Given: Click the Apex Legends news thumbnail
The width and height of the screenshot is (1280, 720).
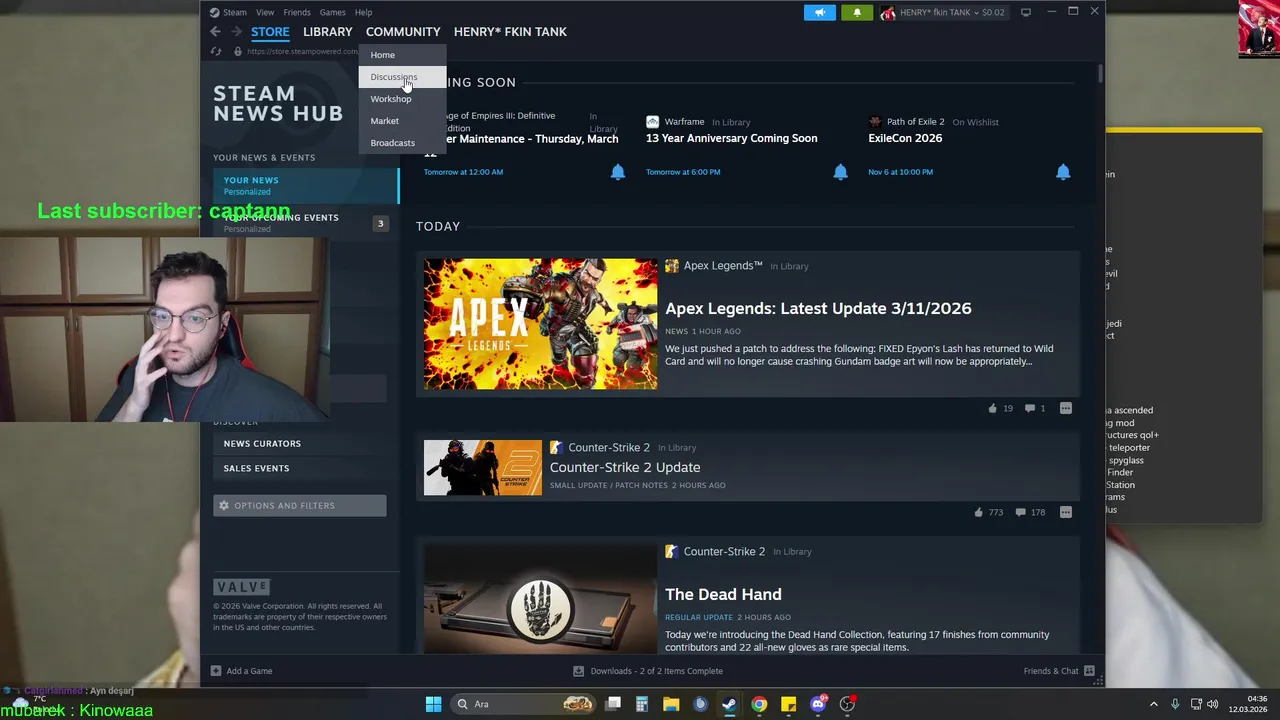Looking at the screenshot, I should [x=540, y=324].
